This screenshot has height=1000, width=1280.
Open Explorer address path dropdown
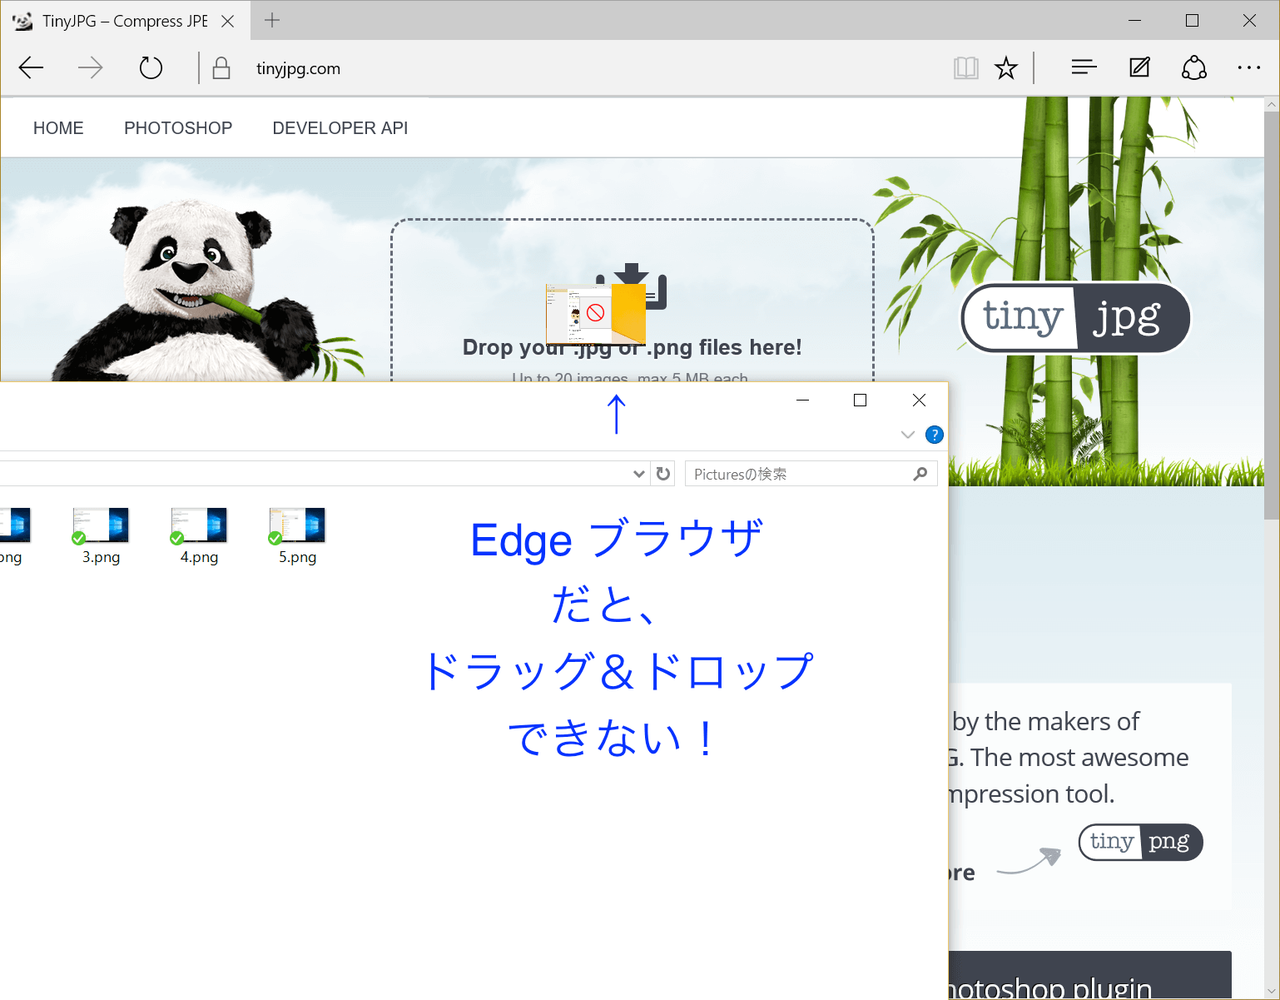pos(639,474)
